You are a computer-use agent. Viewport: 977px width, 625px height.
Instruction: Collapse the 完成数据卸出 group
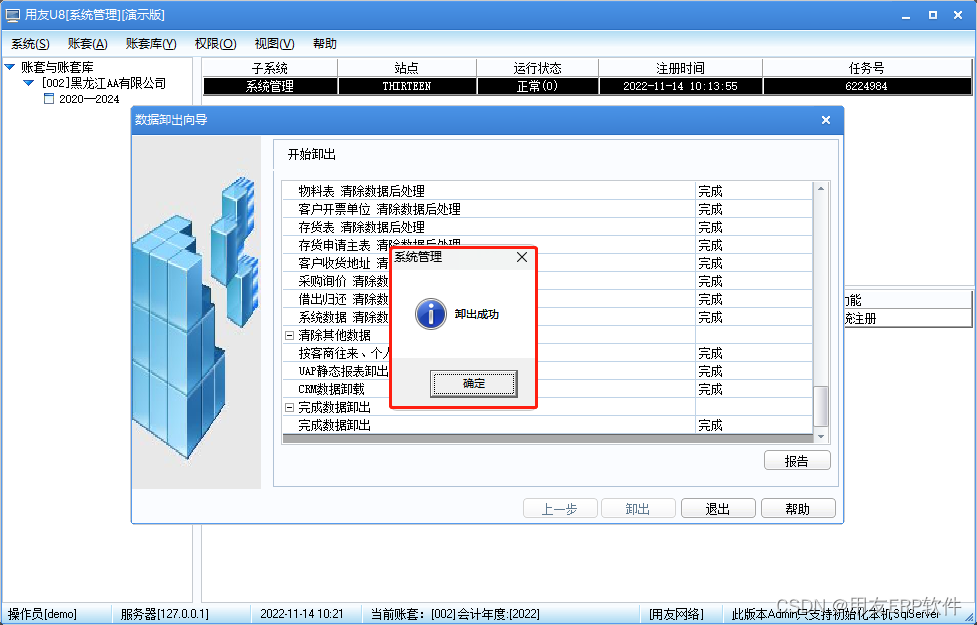(x=289, y=408)
